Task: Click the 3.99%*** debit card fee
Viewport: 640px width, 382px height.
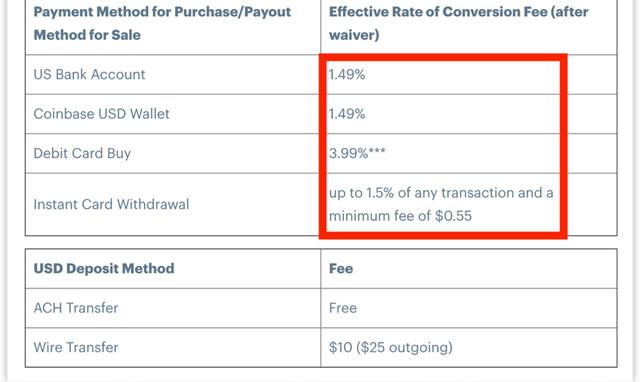Action: [357, 153]
